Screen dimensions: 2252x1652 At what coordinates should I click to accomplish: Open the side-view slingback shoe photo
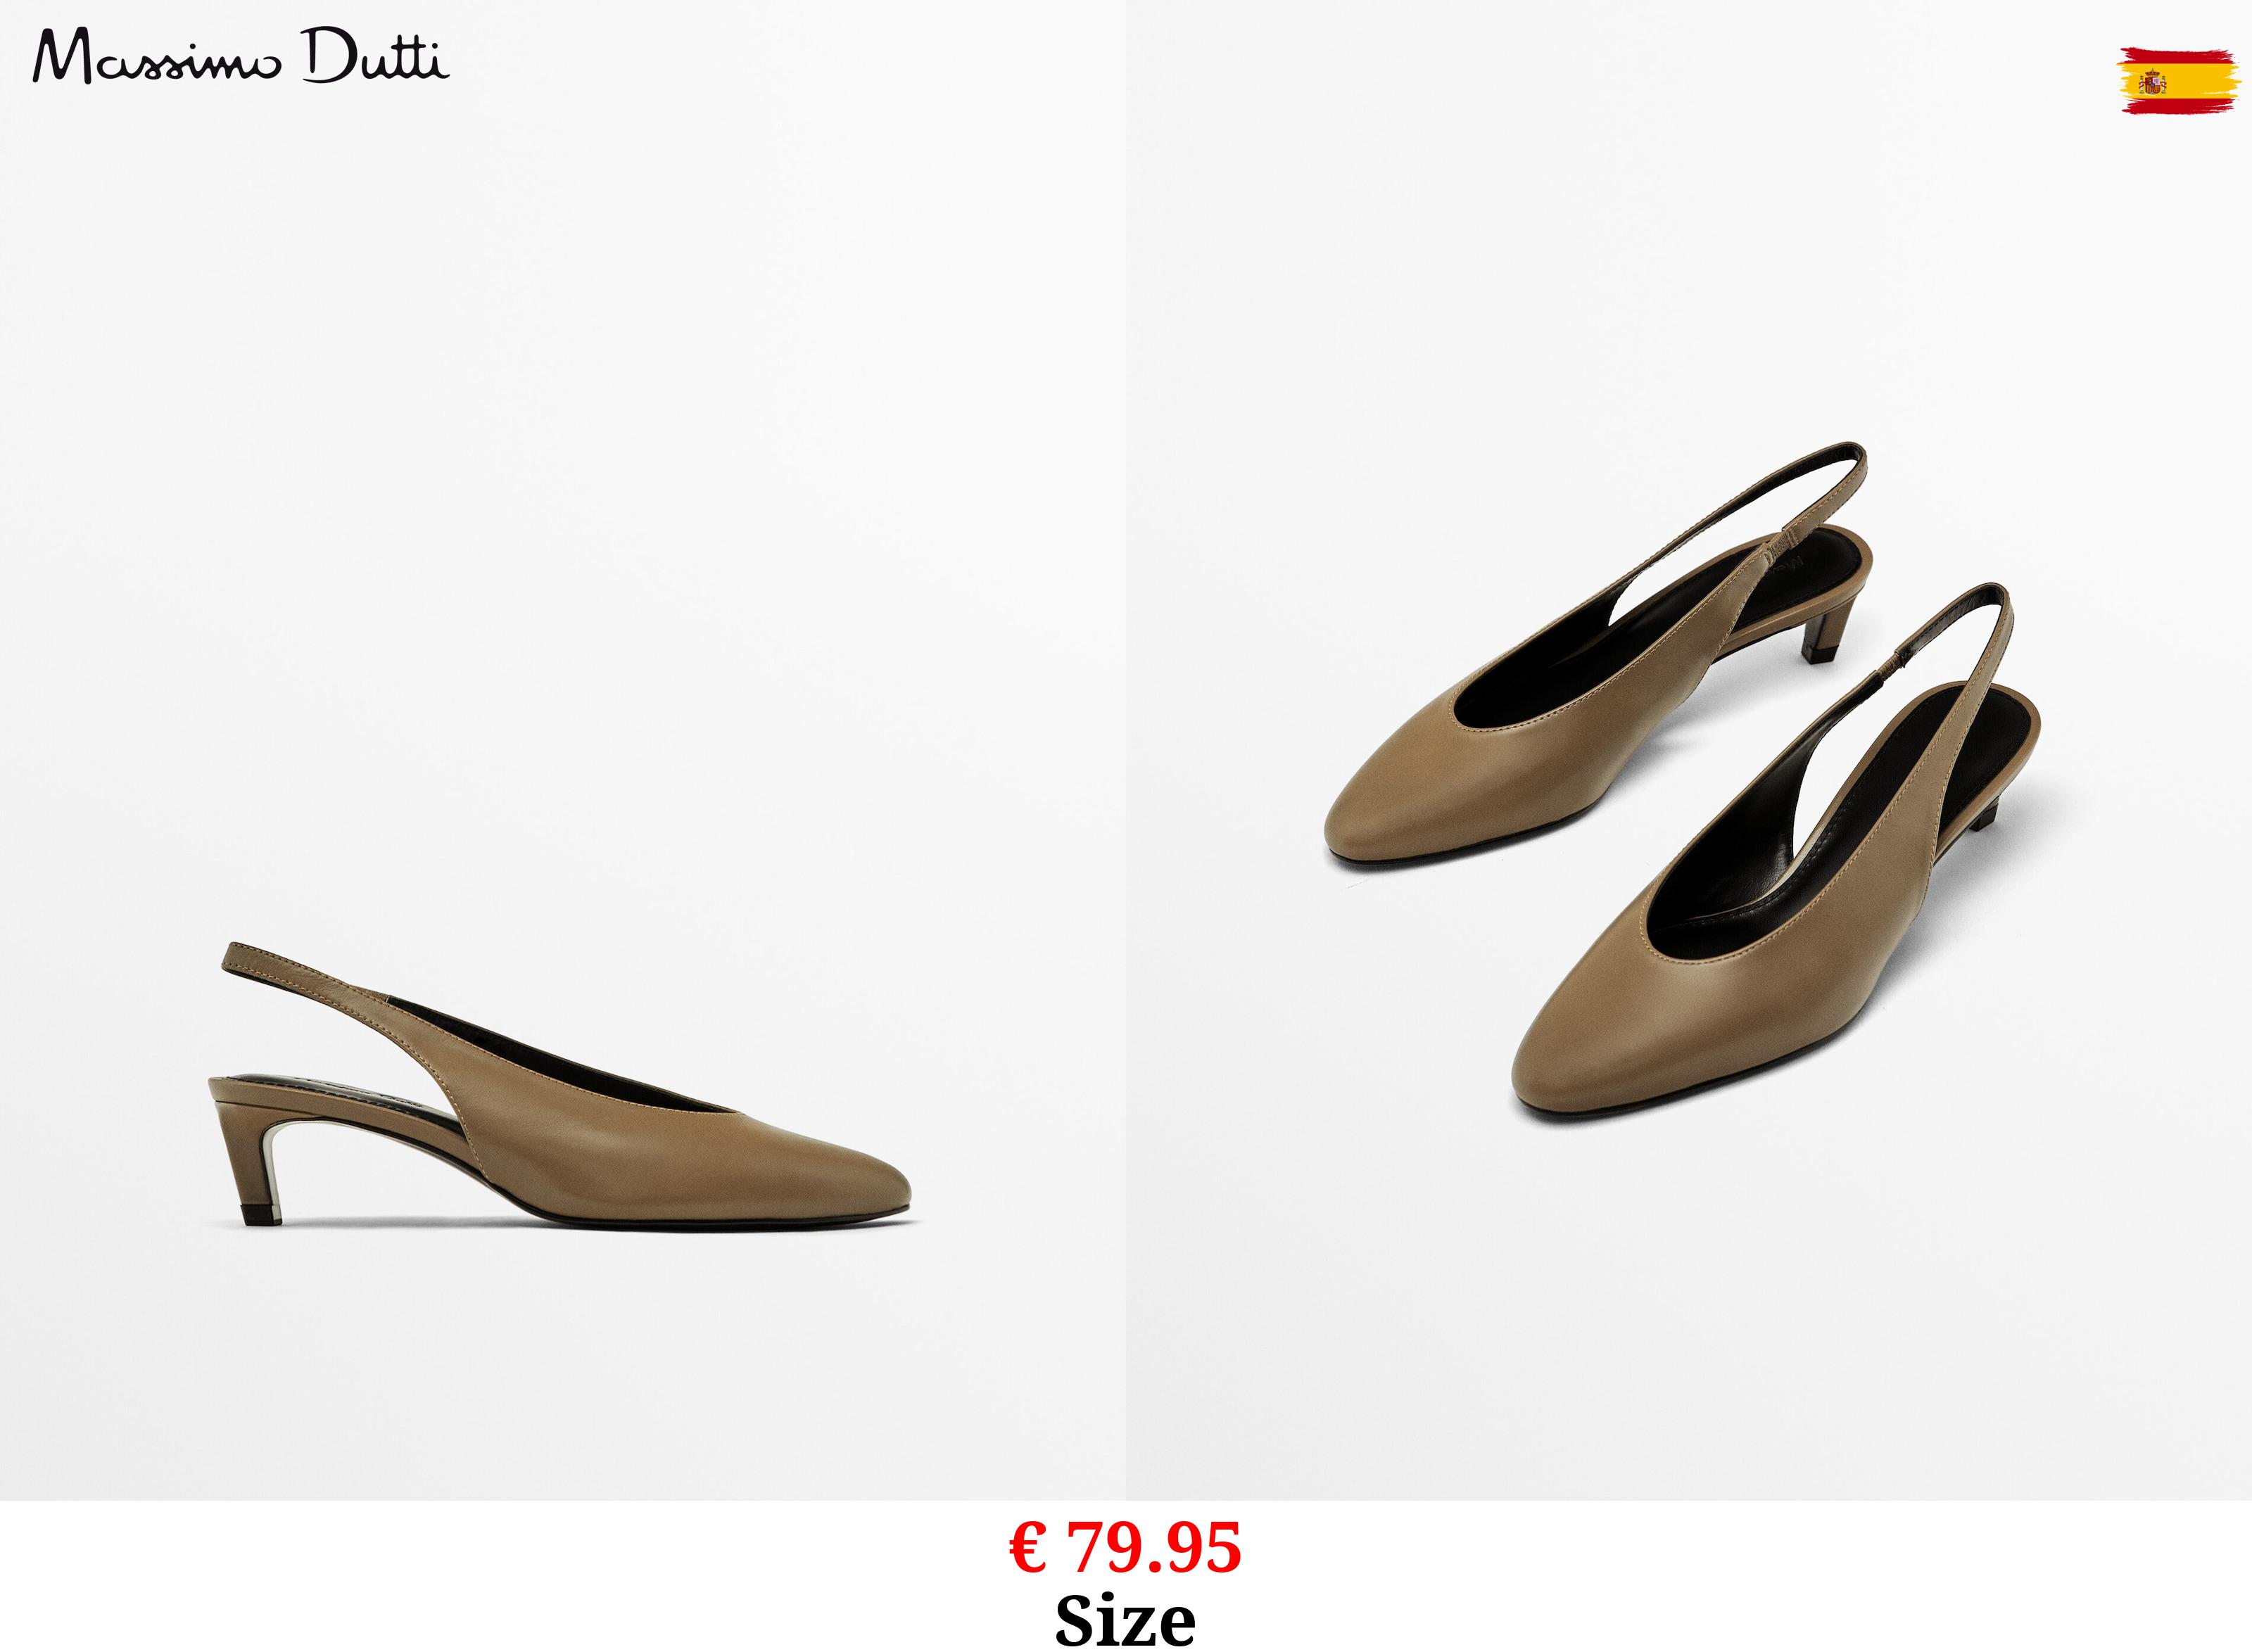coord(563,750)
